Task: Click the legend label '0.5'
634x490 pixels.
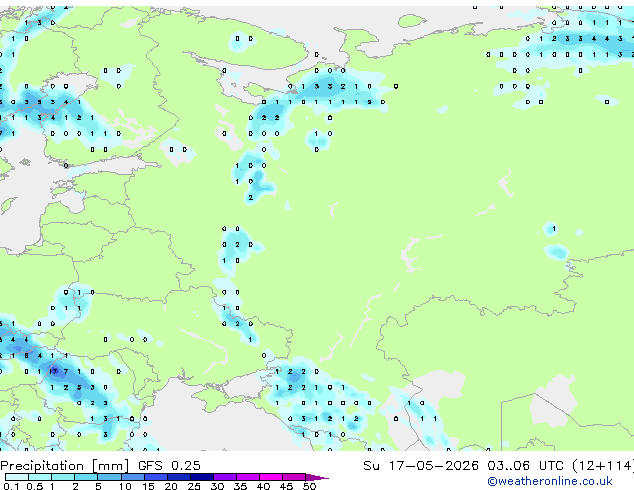Action: tap(34, 486)
